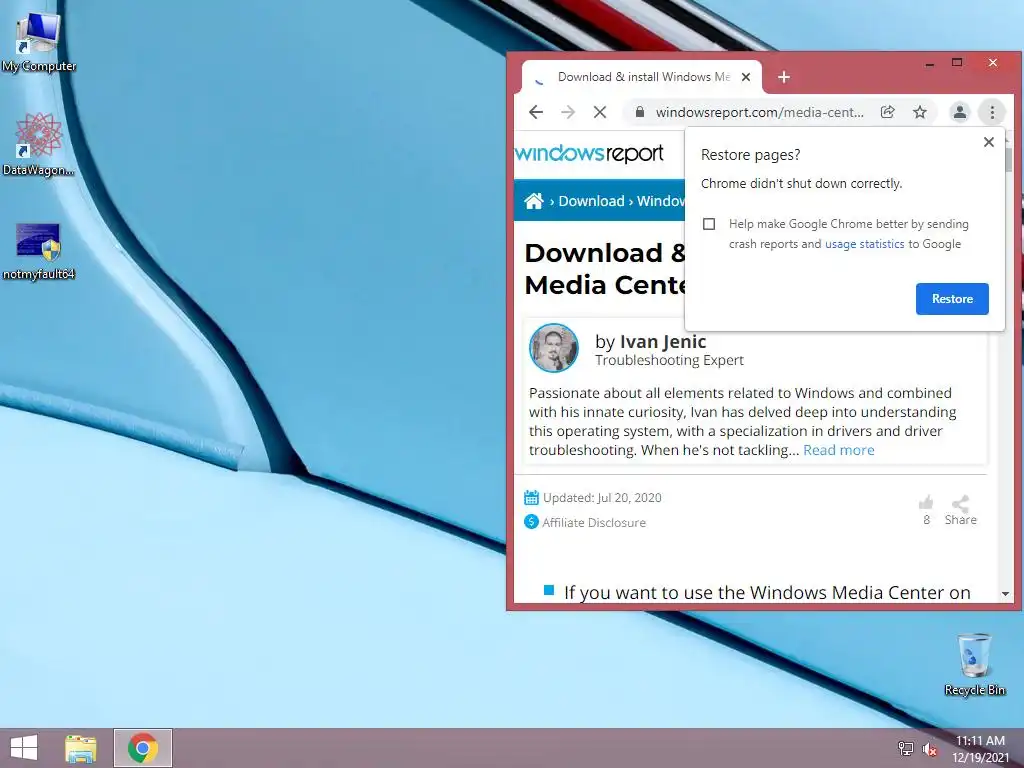Open Ivan Jenic author photo
Viewport: 1024px width, 768px height.
tap(554, 347)
